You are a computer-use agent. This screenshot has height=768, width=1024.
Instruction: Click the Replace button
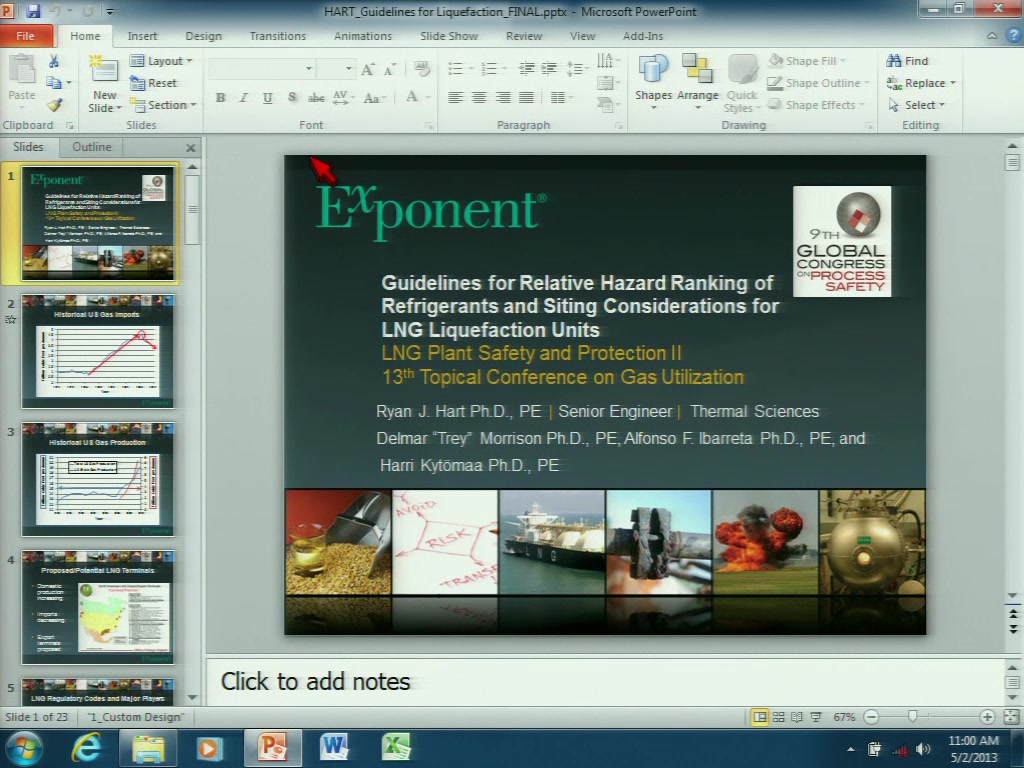[921, 83]
